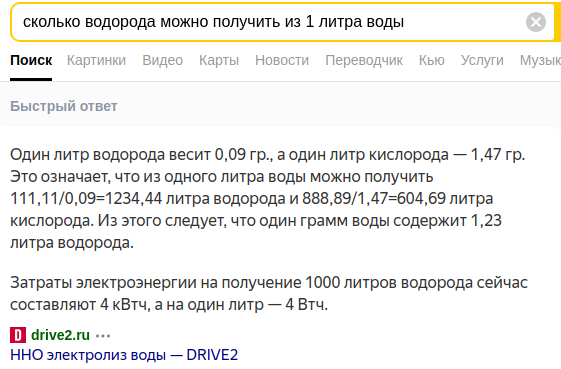
Task: Click the paragraph starting Один литр водорода
Action: [267, 199]
